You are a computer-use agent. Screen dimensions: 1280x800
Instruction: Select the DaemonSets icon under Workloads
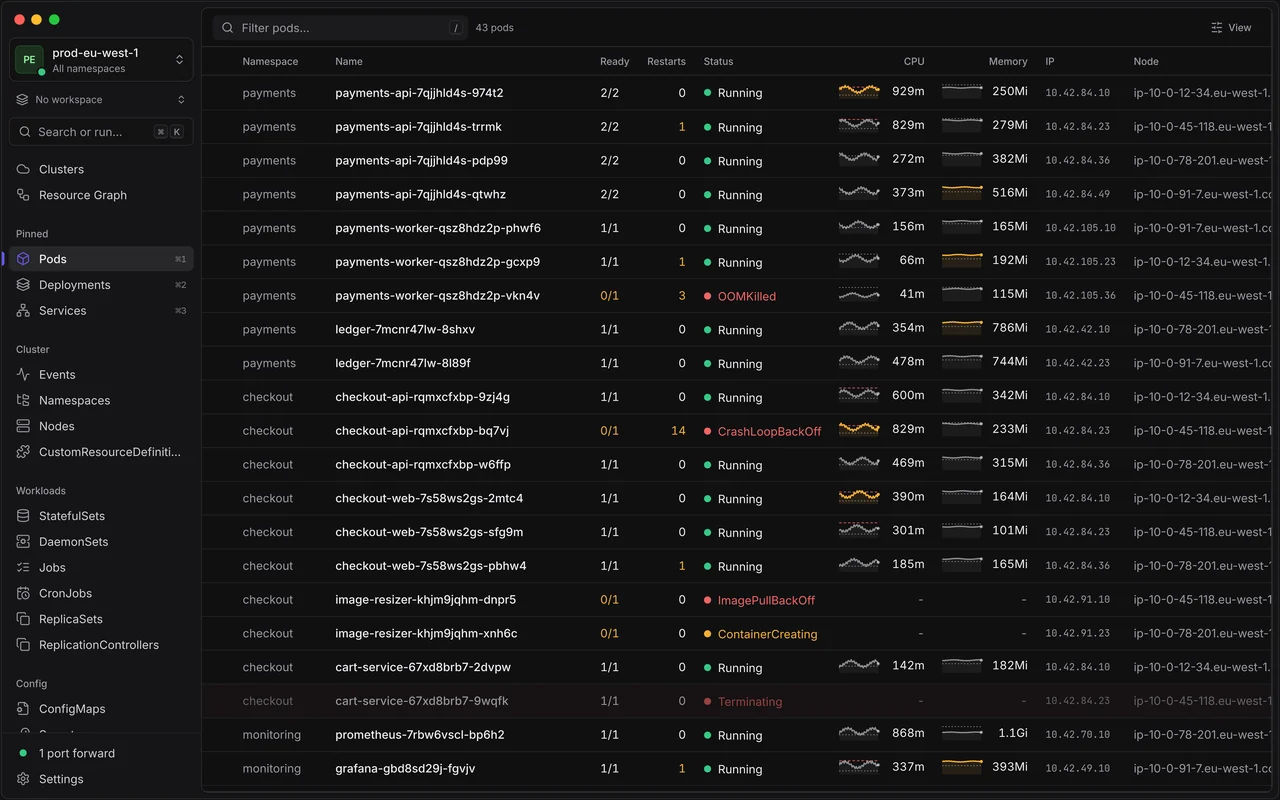[23, 542]
